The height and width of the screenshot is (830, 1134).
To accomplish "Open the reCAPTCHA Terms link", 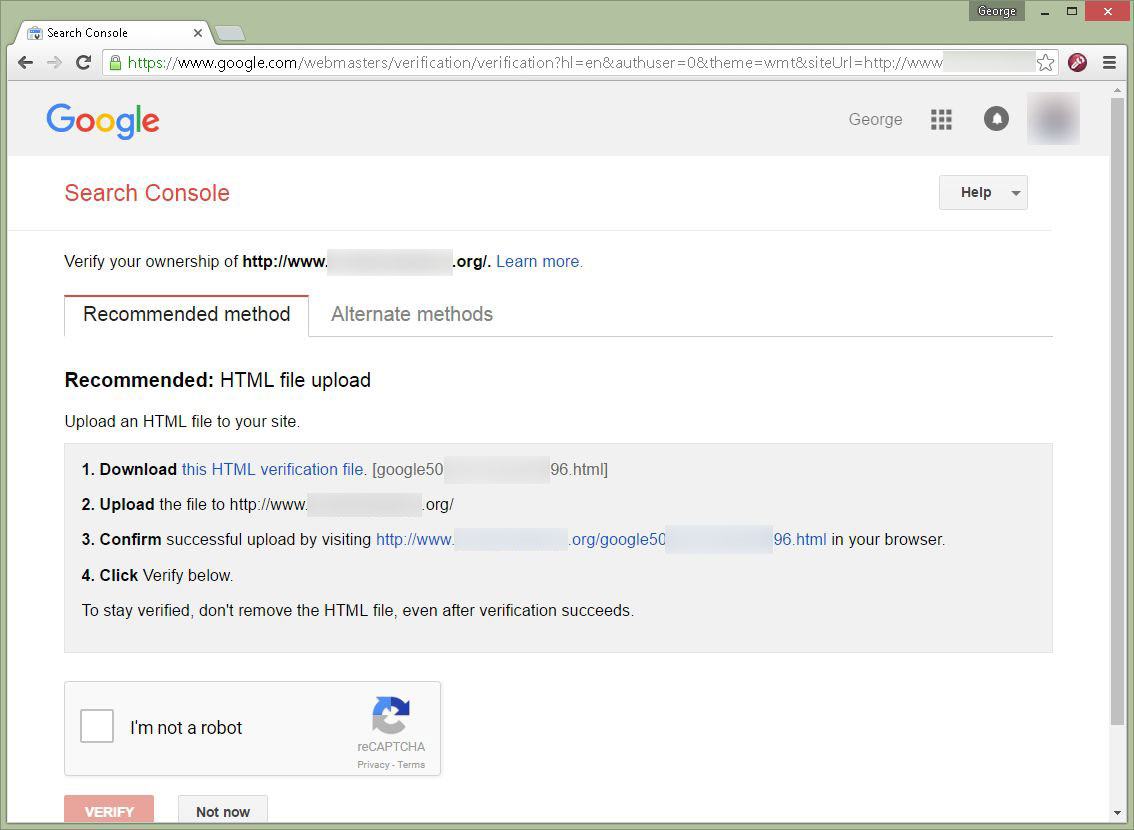I will tap(412, 765).
